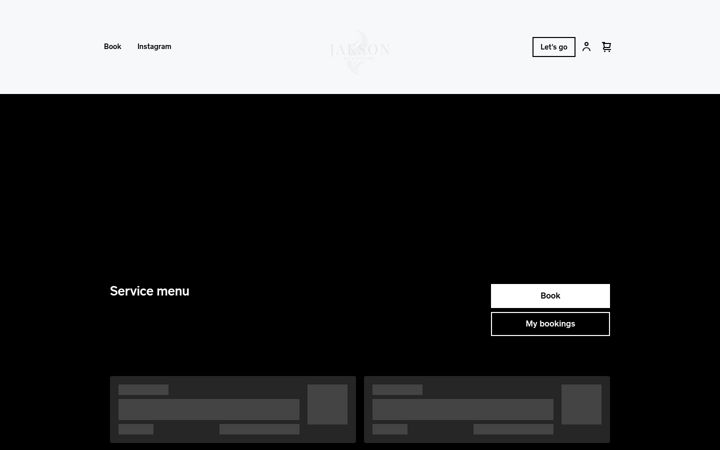This screenshot has height=450, width=720.
Task: Open the Instagram navigation link
Action: point(154,46)
